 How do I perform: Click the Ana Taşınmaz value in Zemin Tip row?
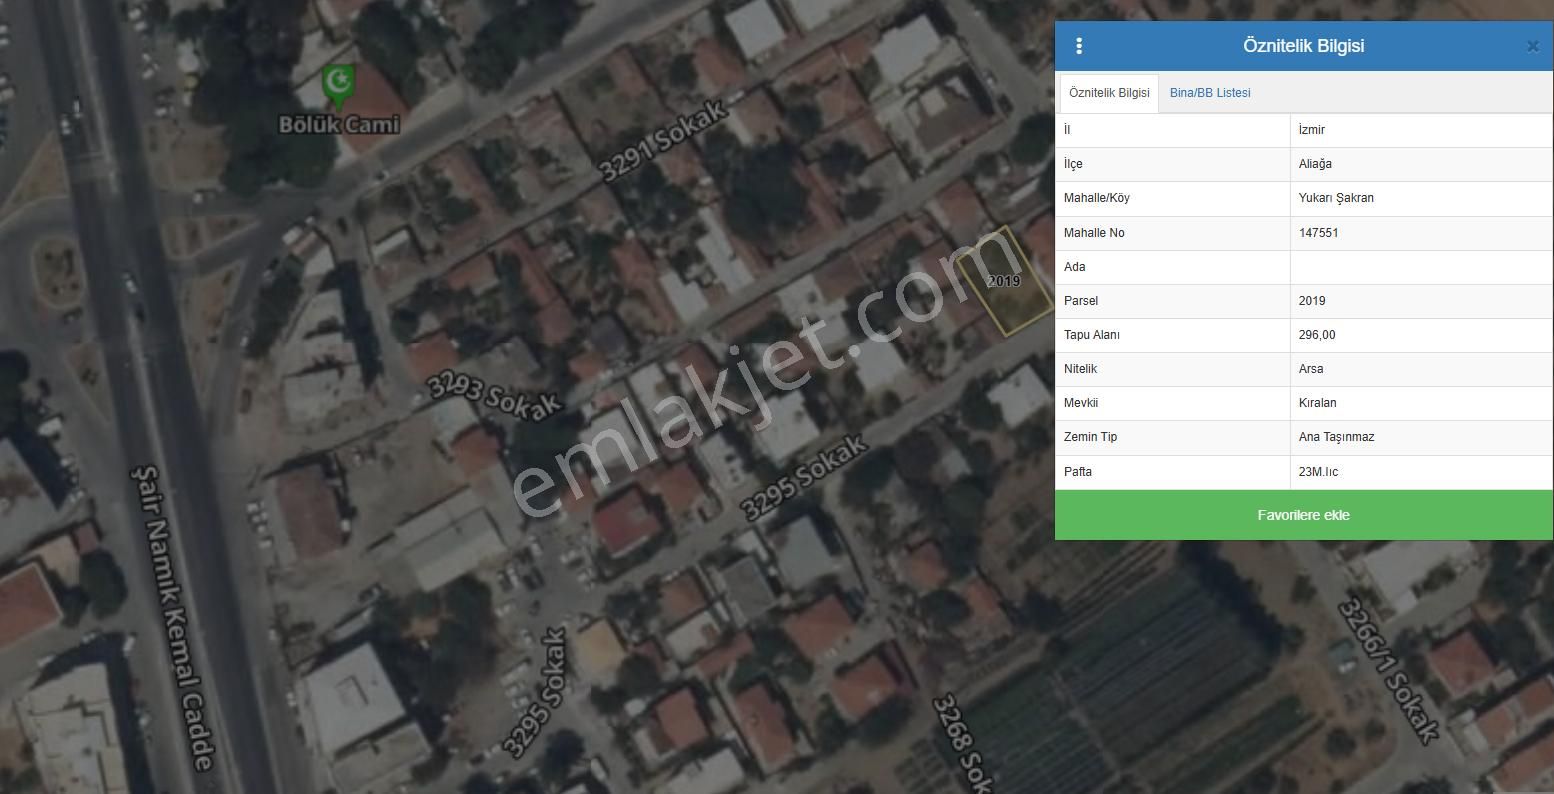pyautogui.click(x=1336, y=437)
